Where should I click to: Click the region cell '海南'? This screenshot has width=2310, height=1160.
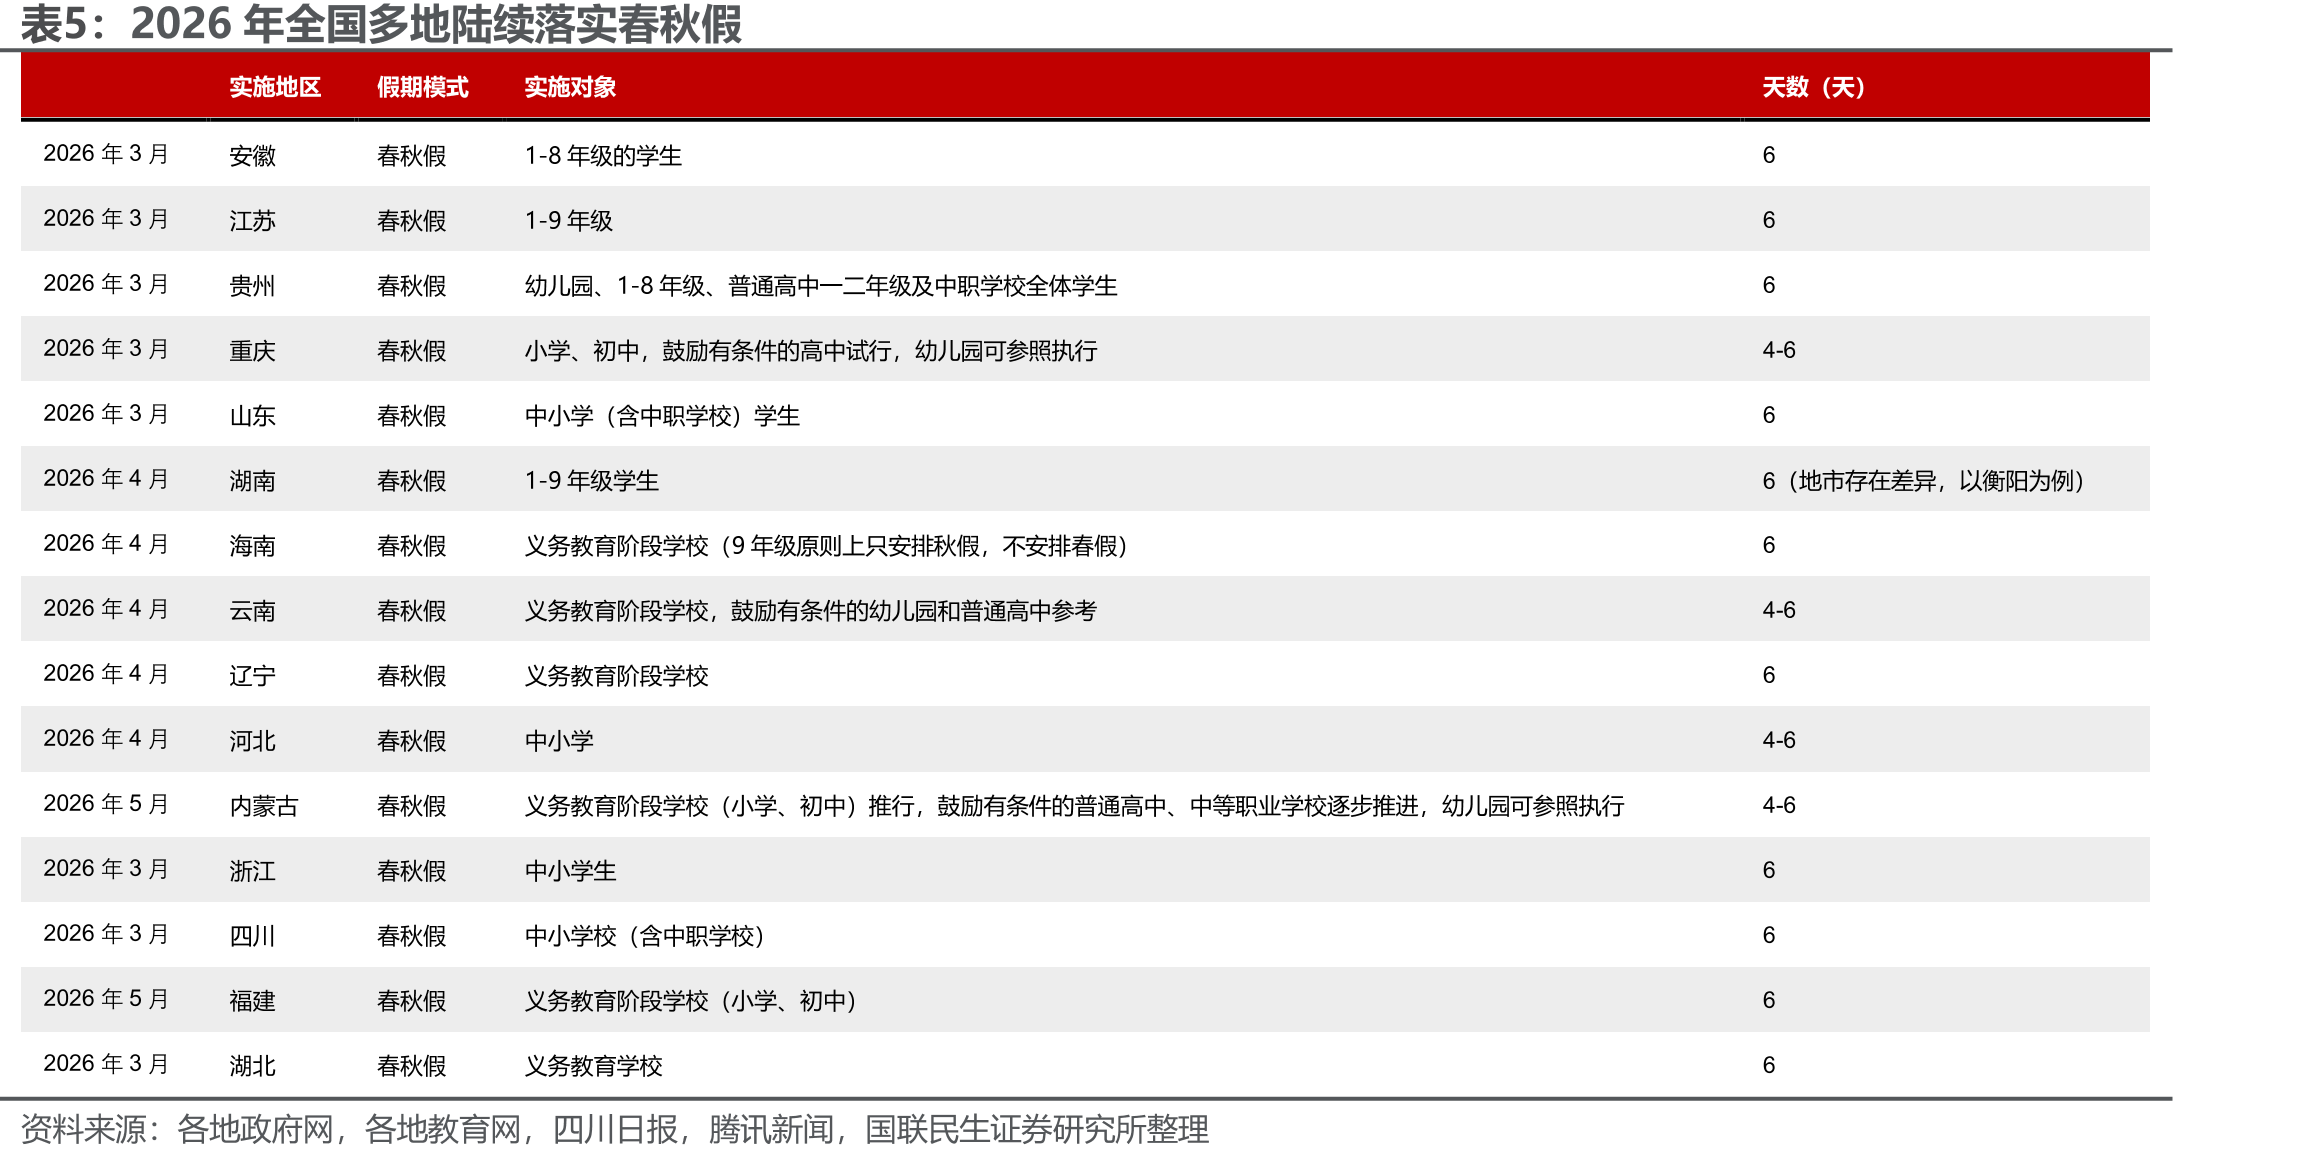coord(252,545)
